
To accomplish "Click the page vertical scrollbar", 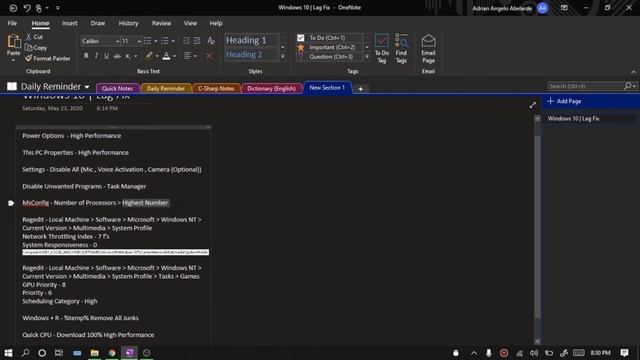I will pyautogui.click(x=538, y=227).
